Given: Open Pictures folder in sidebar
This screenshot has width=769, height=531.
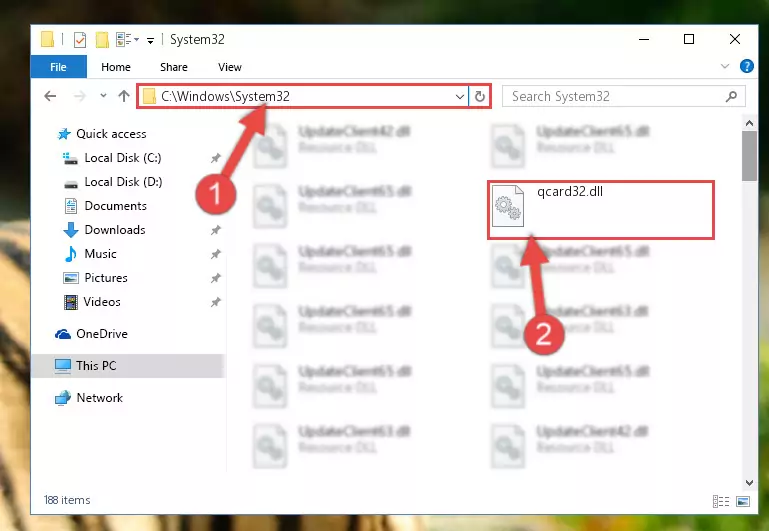Looking at the screenshot, I should tap(106, 278).
